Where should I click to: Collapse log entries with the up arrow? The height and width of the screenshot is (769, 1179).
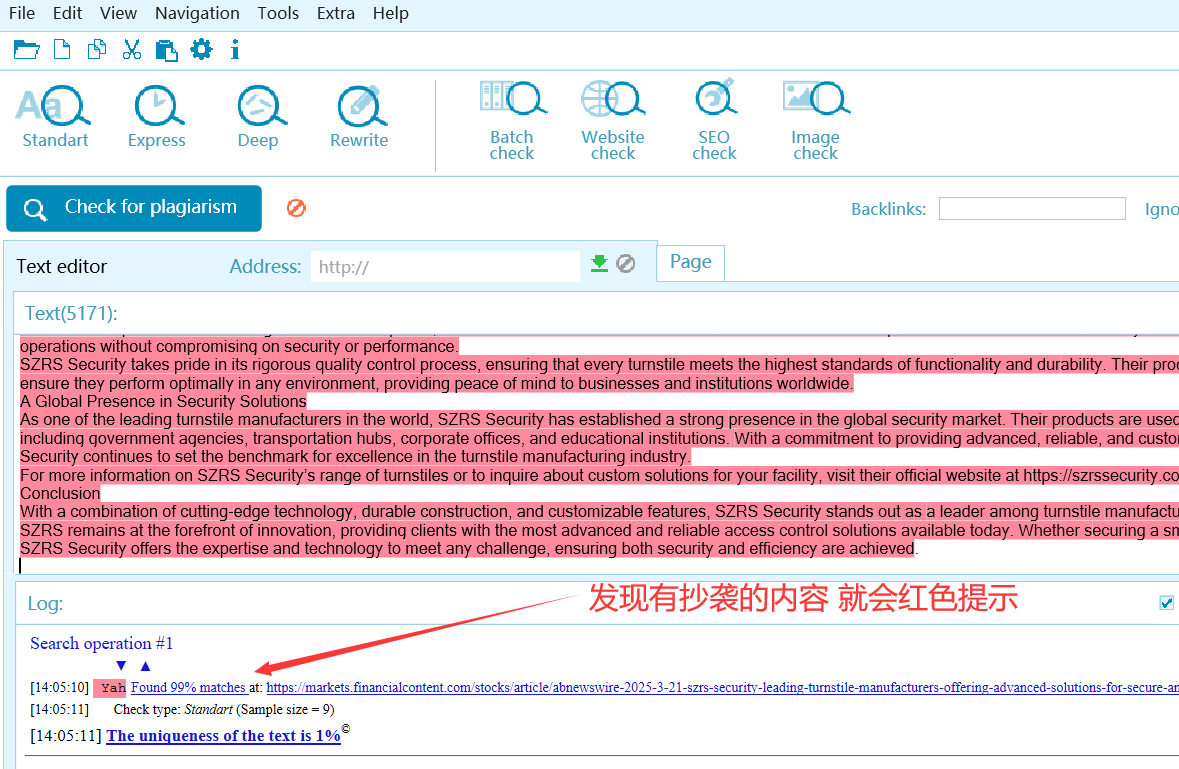tap(145, 666)
